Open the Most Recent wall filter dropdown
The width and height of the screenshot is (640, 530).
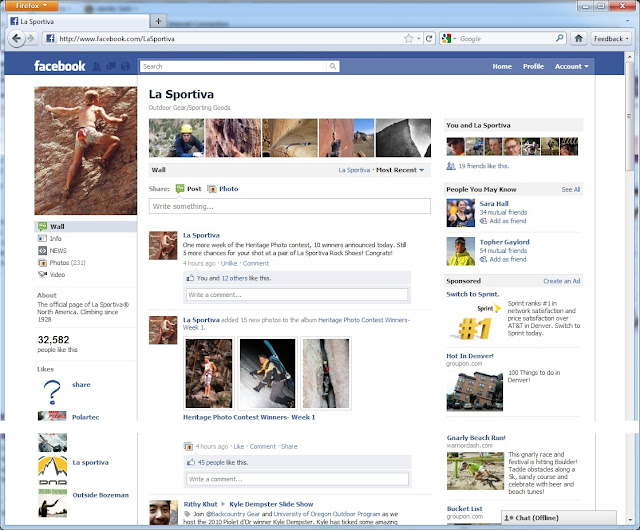[x=400, y=170]
